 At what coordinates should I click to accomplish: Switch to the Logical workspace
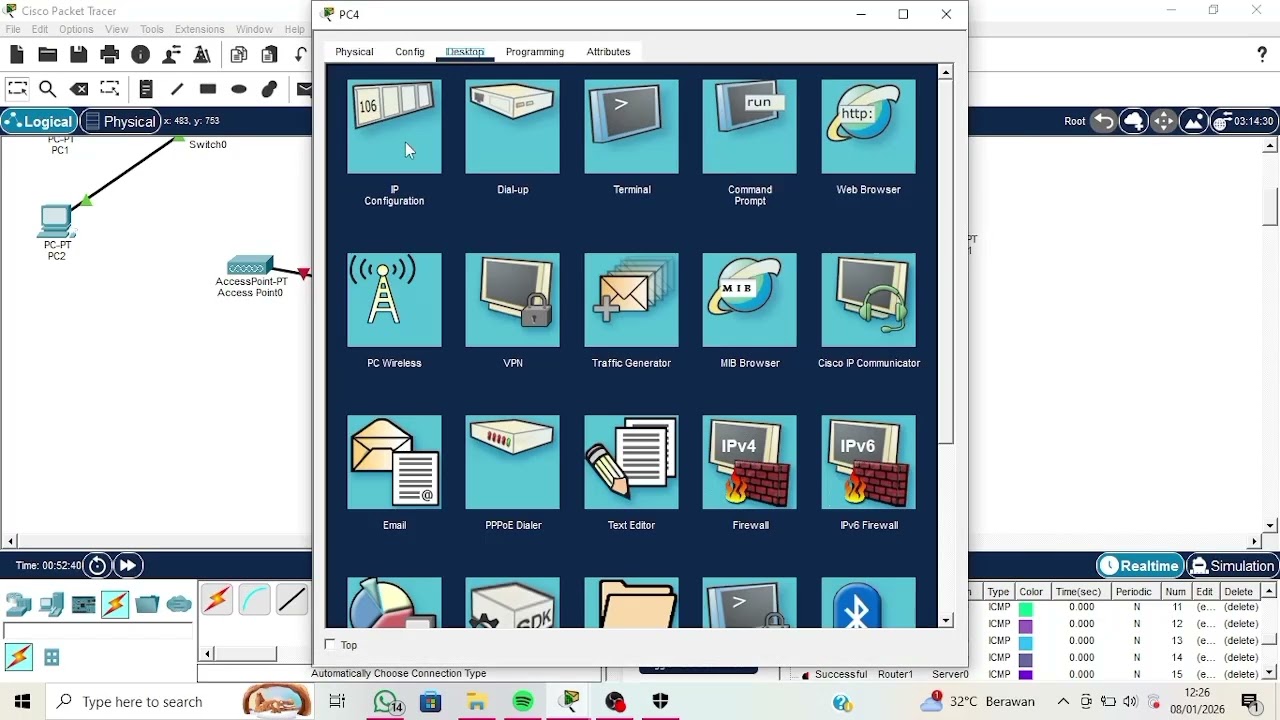(x=38, y=122)
